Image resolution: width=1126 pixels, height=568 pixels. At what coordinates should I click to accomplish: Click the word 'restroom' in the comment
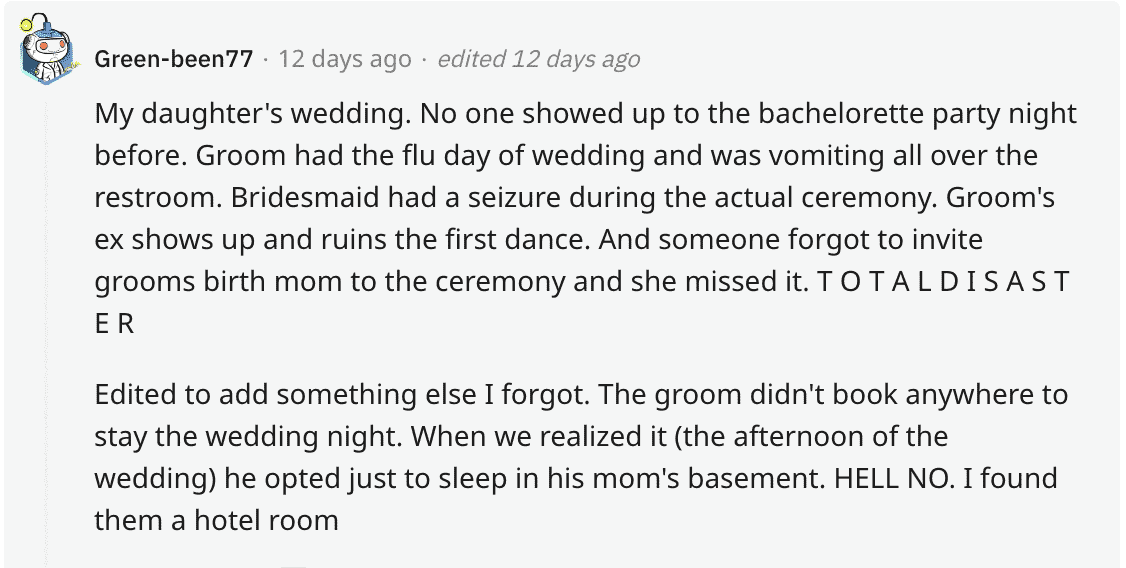click(x=154, y=197)
